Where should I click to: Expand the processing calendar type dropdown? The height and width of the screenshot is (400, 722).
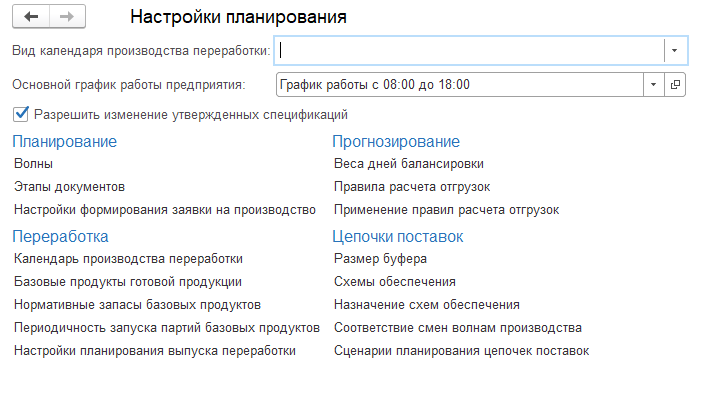point(674,50)
